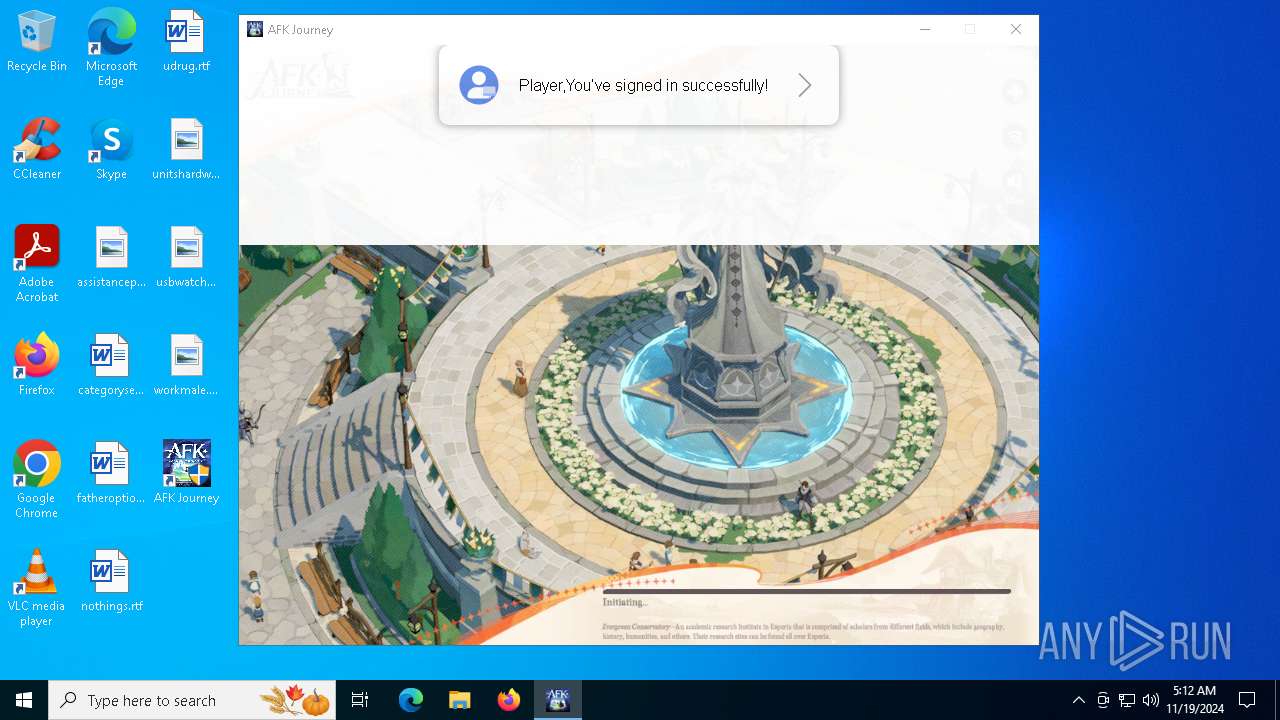This screenshot has width=1280, height=720.
Task: Click the player avatar icon in sign-in notification
Action: [x=479, y=86]
